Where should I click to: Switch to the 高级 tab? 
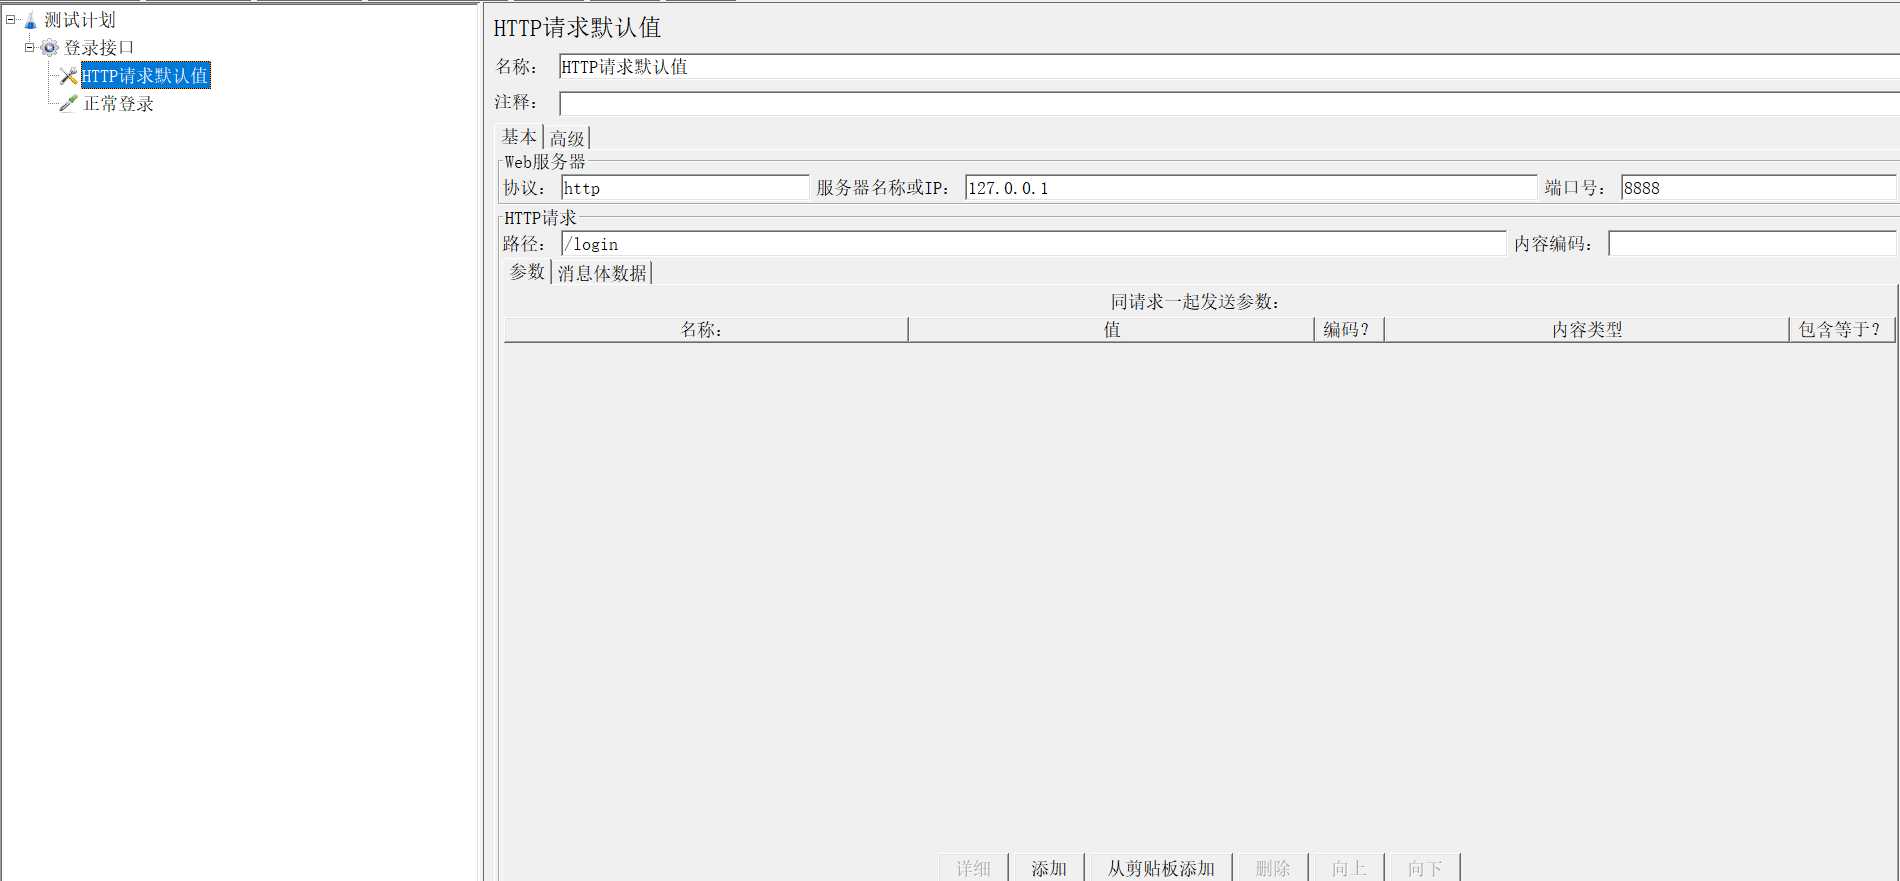tap(567, 138)
